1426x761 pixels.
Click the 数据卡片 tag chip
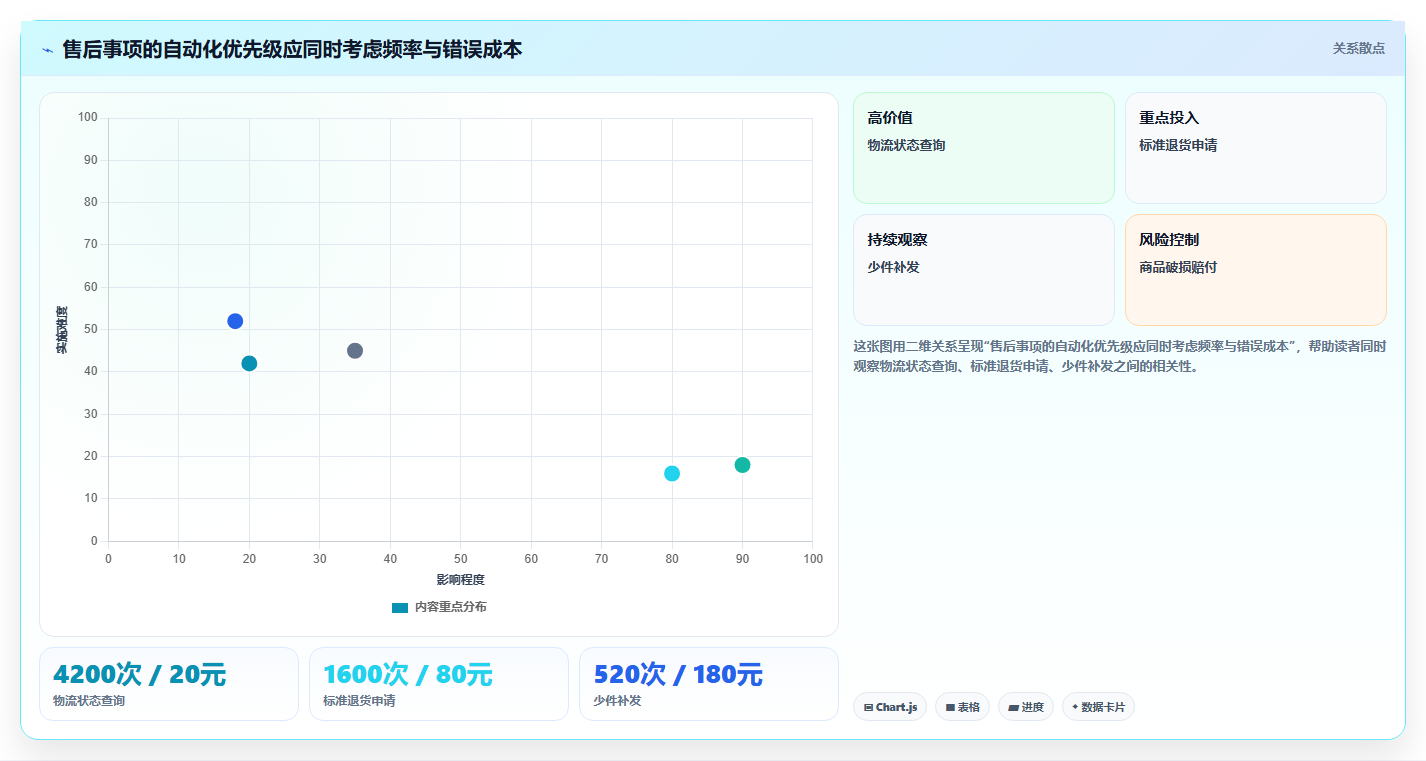tap(1098, 707)
